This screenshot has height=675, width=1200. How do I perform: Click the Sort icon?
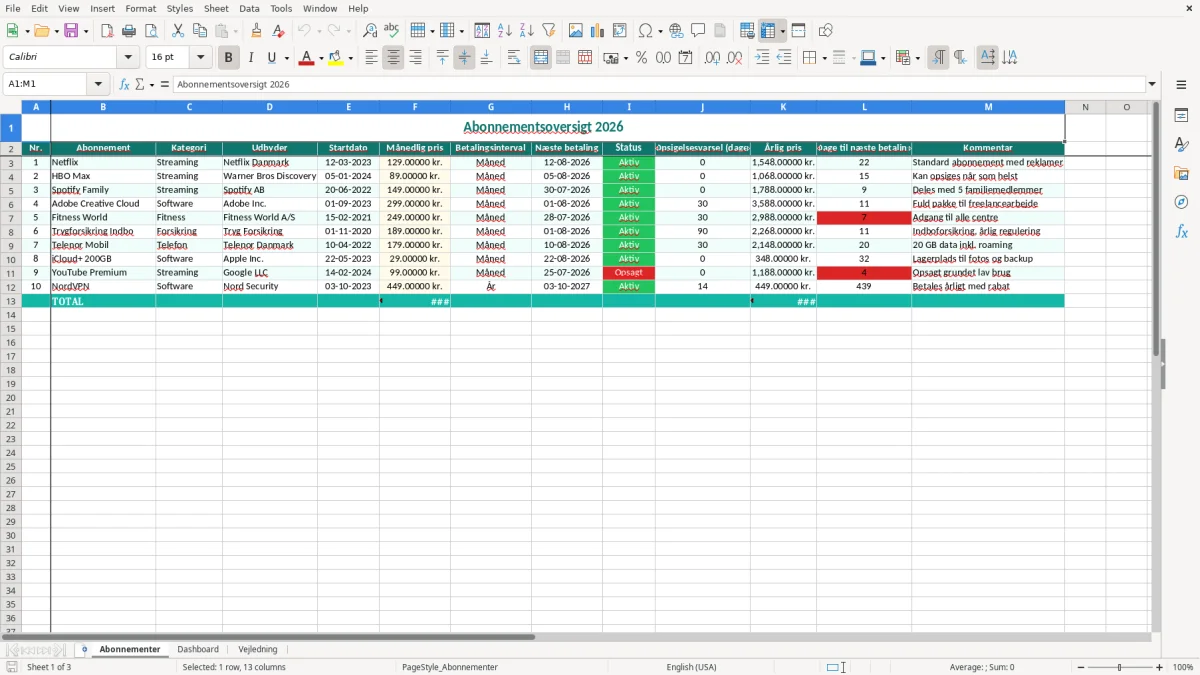click(482, 31)
